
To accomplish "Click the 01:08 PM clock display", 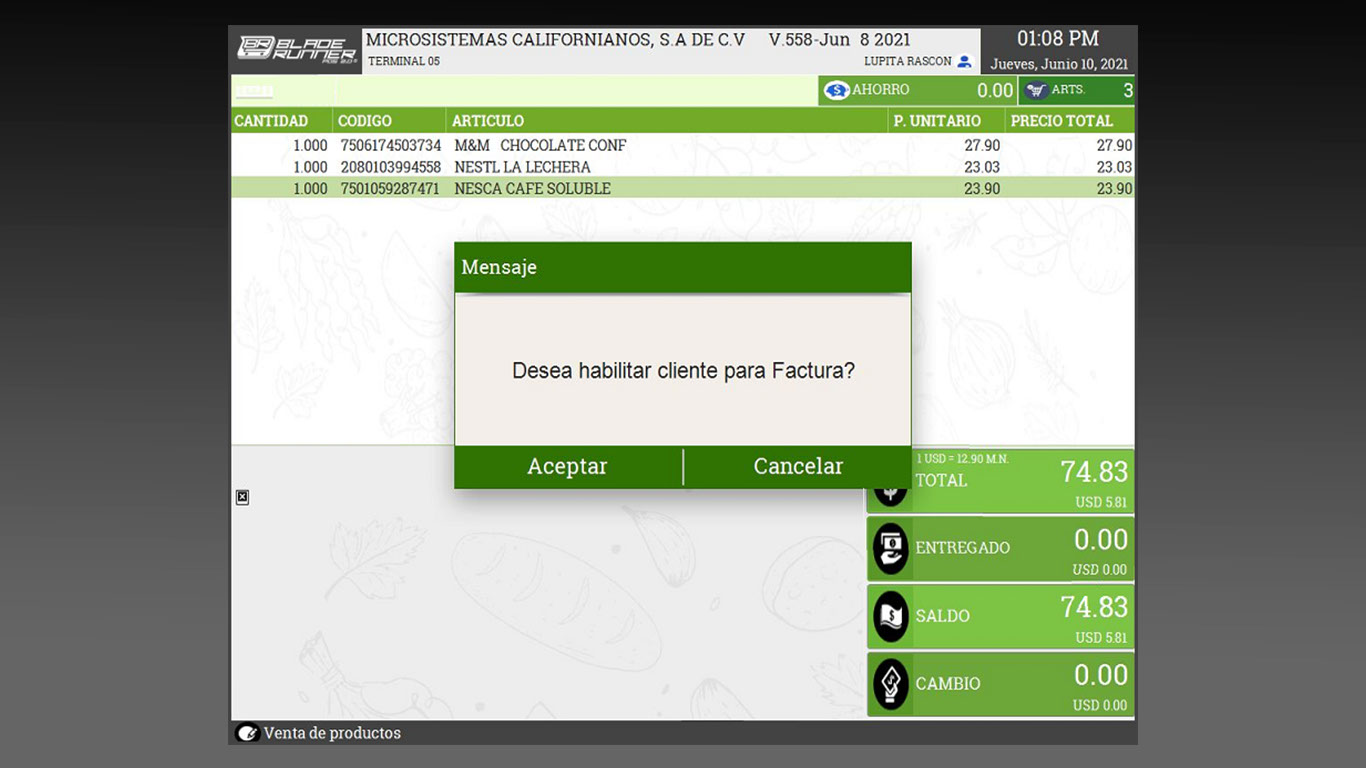I will point(1057,39).
